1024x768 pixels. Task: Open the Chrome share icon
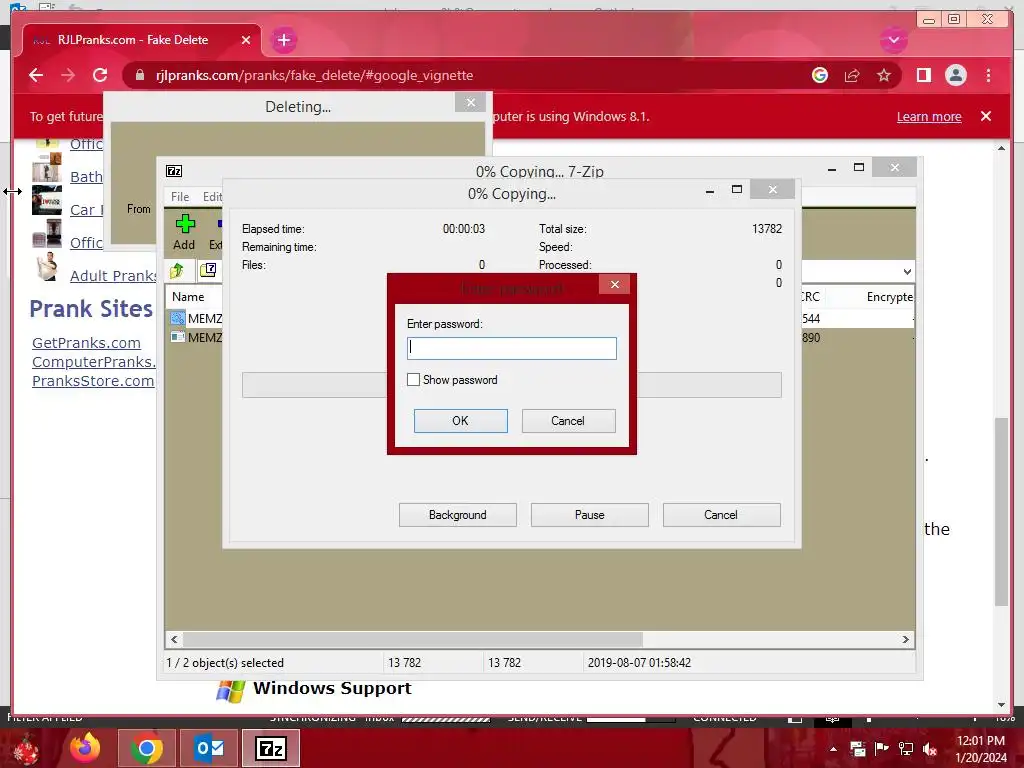click(852, 75)
